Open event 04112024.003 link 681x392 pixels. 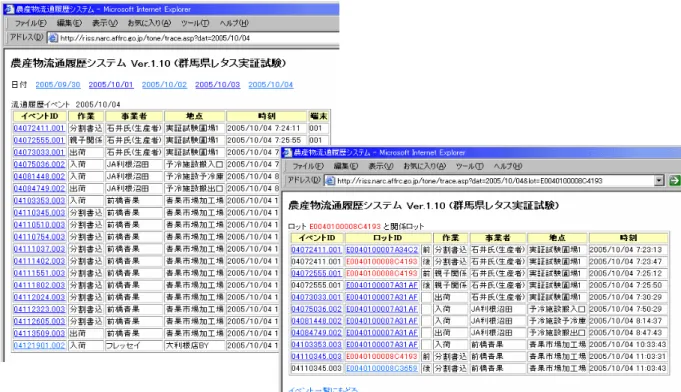[39, 297]
